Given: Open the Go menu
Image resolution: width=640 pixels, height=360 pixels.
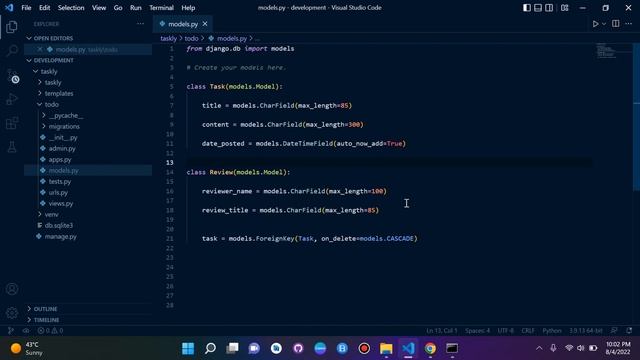Looking at the screenshot, I should [x=118, y=8].
